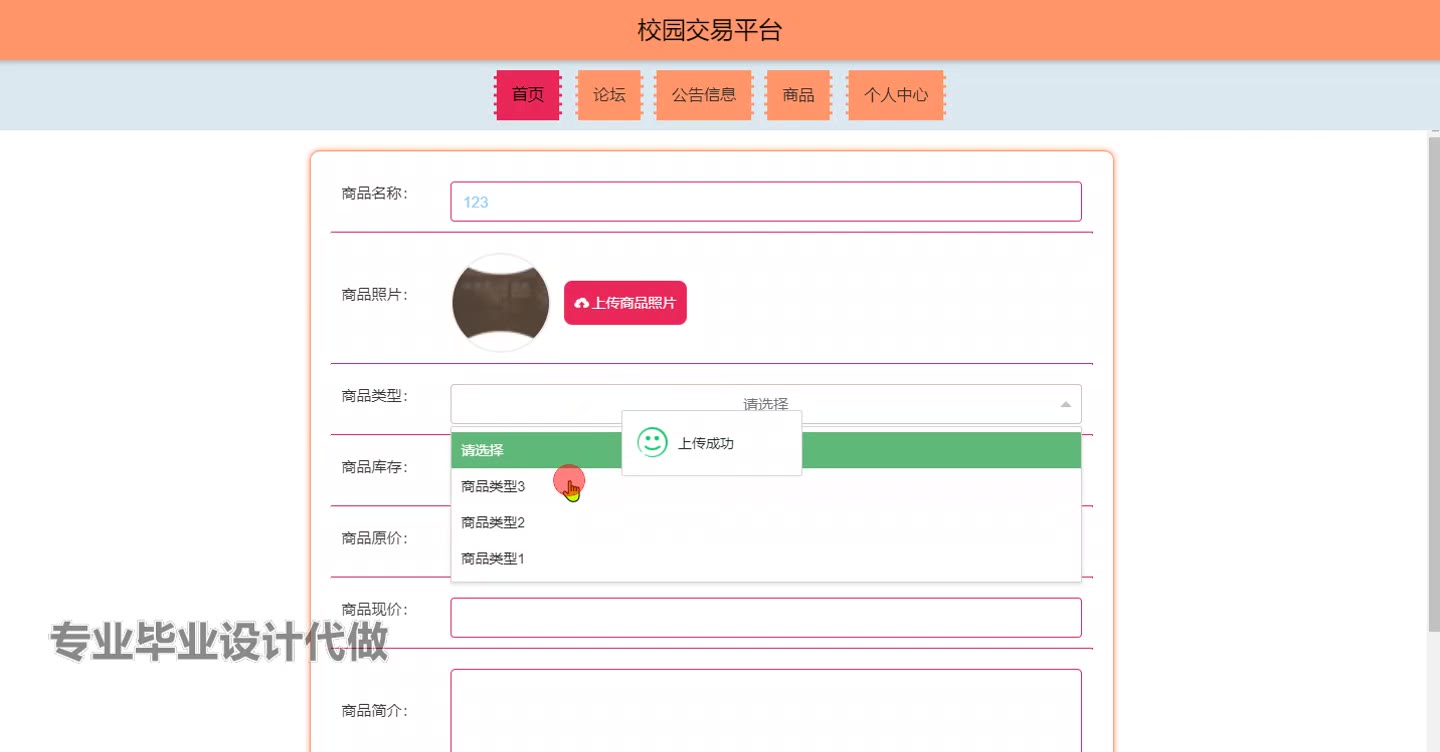Image resolution: width=1440 pixels, height=752 pixels.
Task: Click the smiley icon in upload toast
Action: point(652,442)
